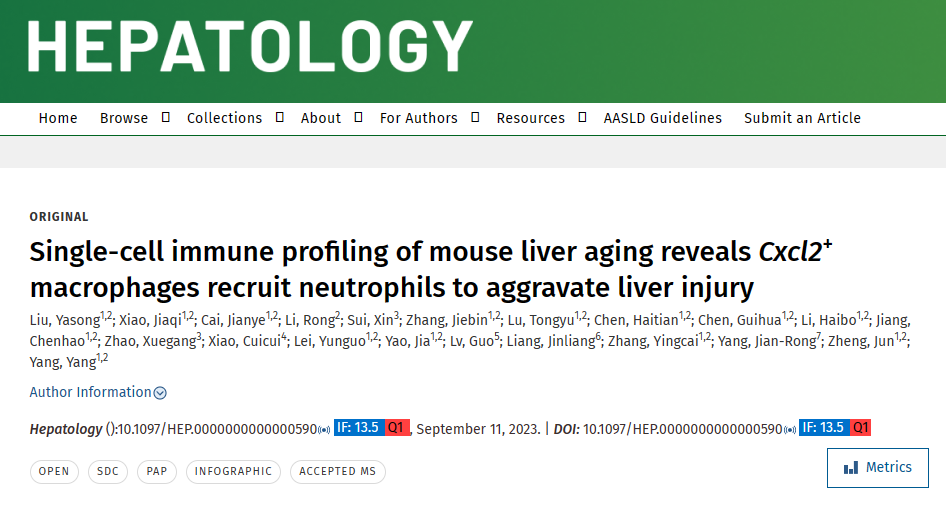The image size is (946, 512).
Task: Open the About dropdown arrow
Action: [x=358, y=117]
